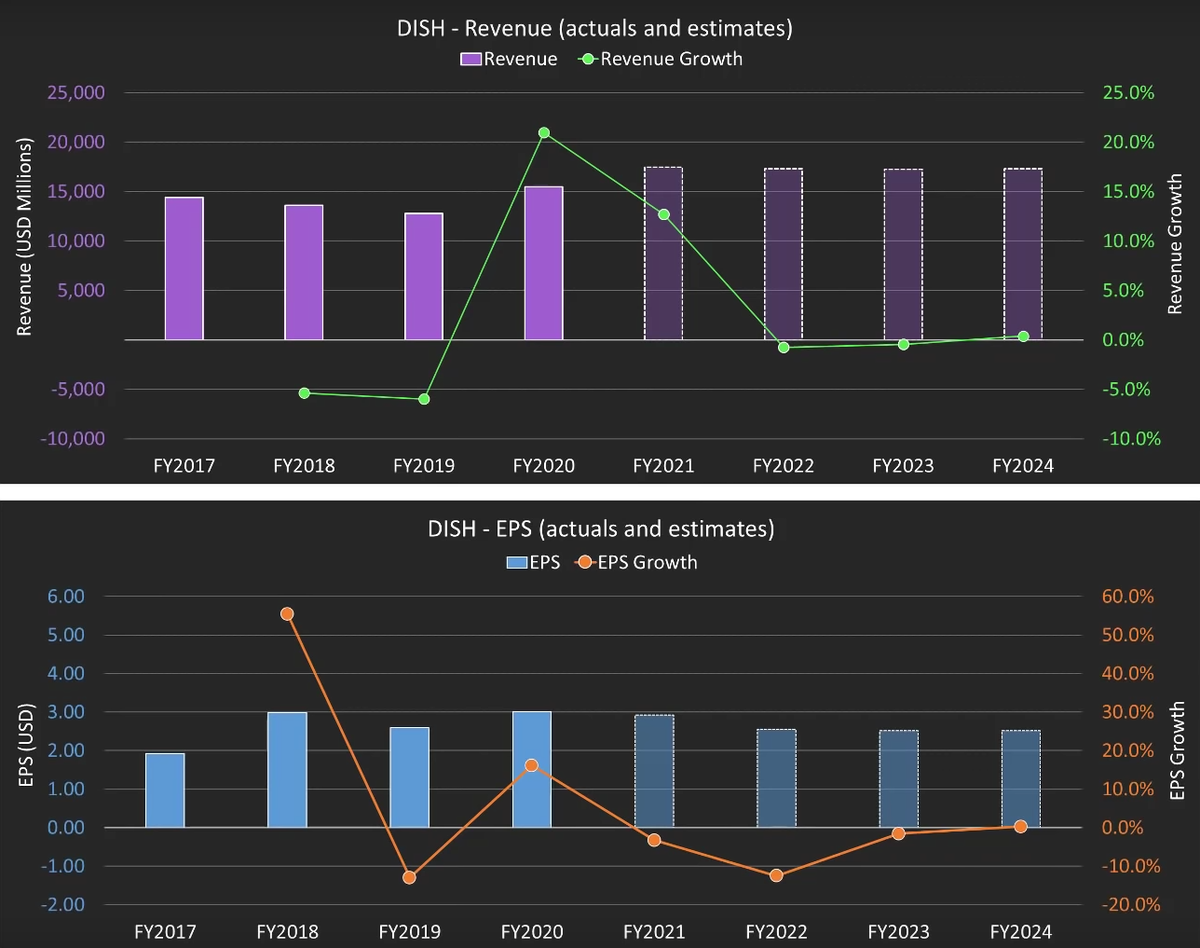
Task: Click the '25,000' revenue axis label
Action: pos(76,93)
